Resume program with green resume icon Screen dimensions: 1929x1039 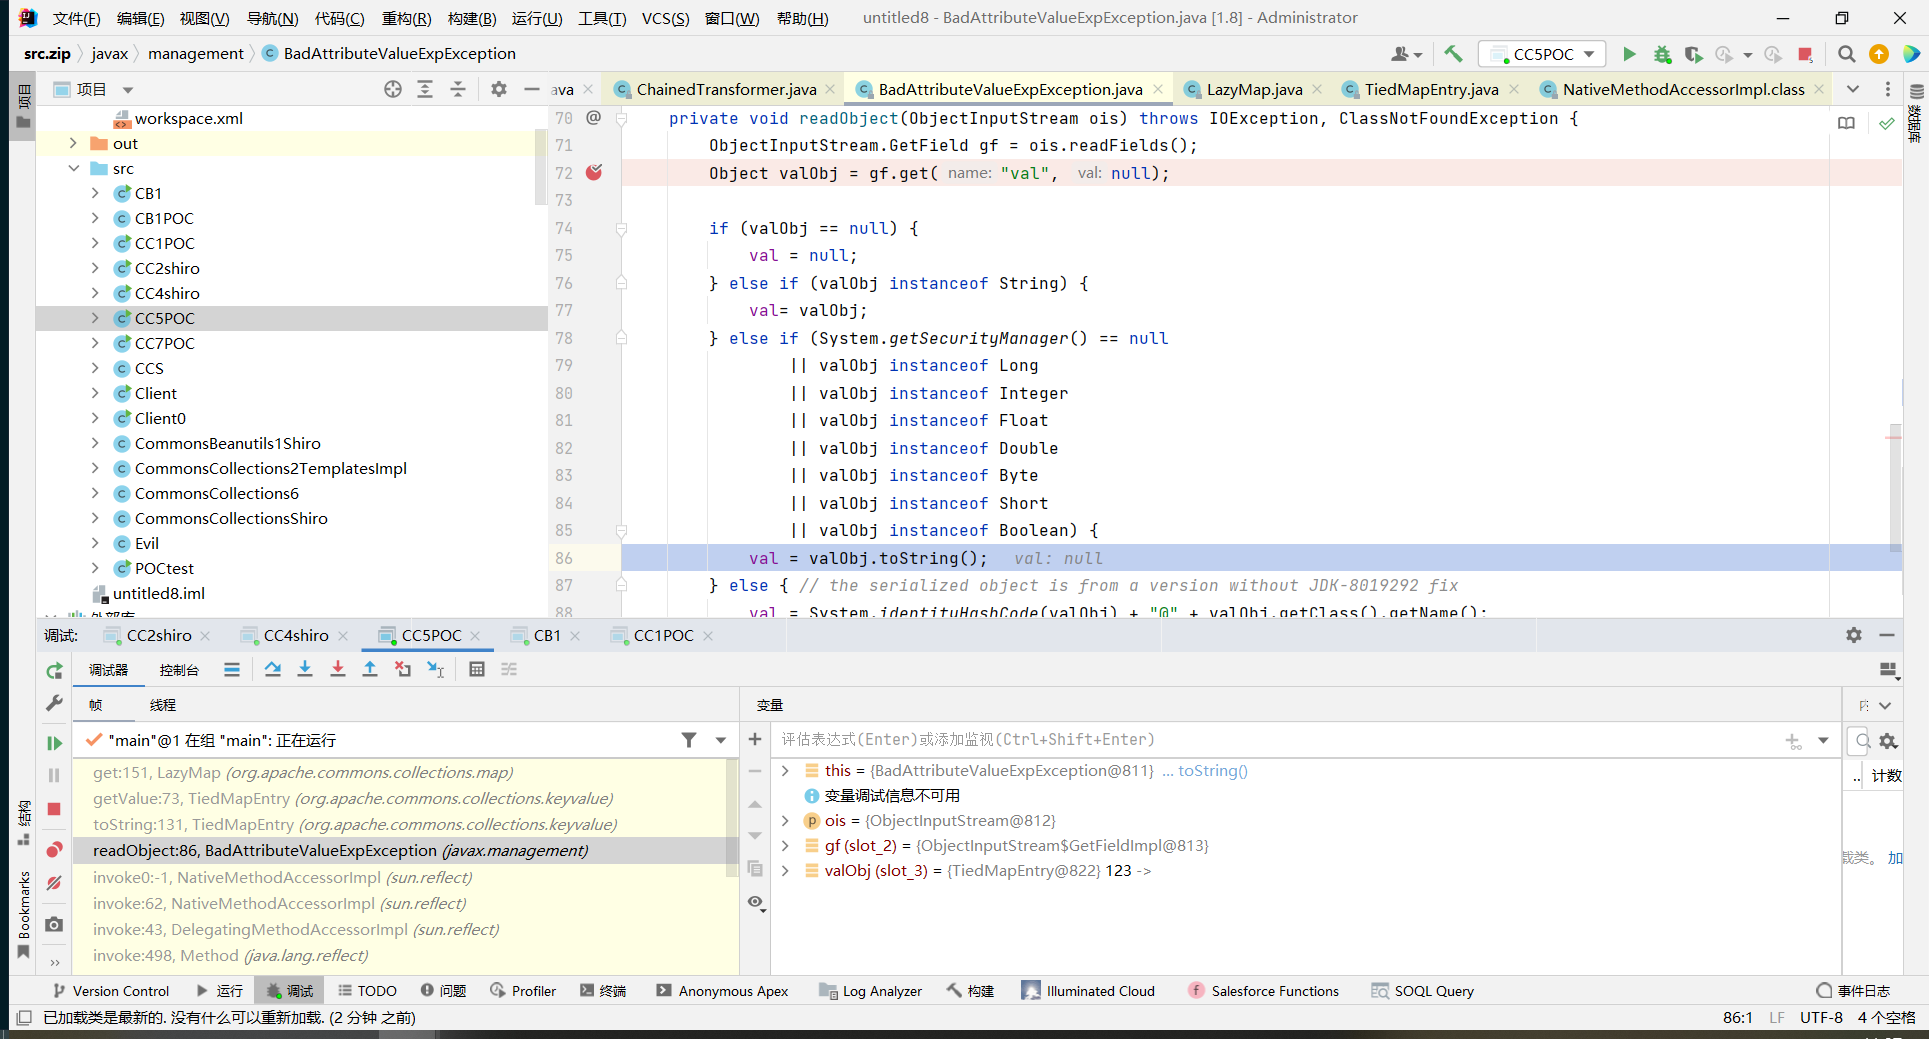coord(54,743)
